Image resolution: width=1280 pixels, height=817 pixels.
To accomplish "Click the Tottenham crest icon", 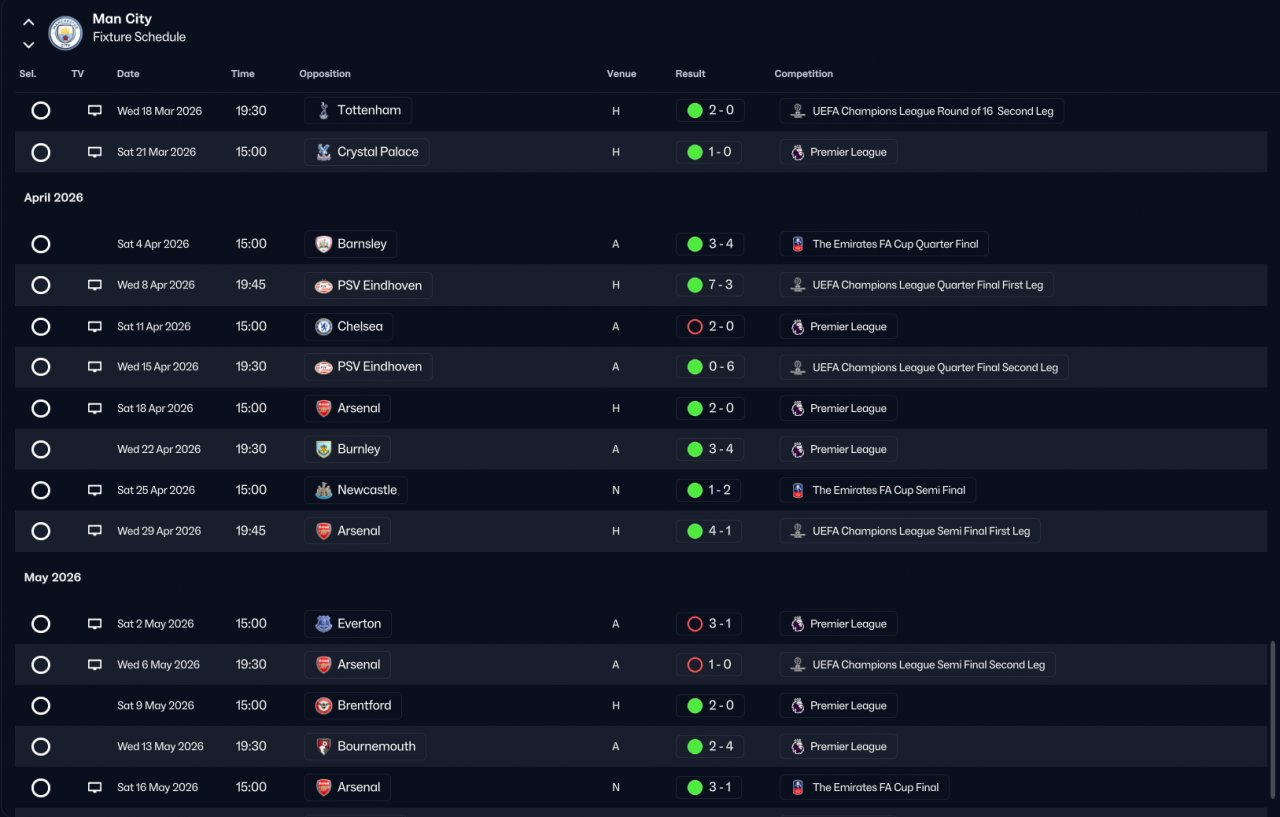I will click(323, 111).
